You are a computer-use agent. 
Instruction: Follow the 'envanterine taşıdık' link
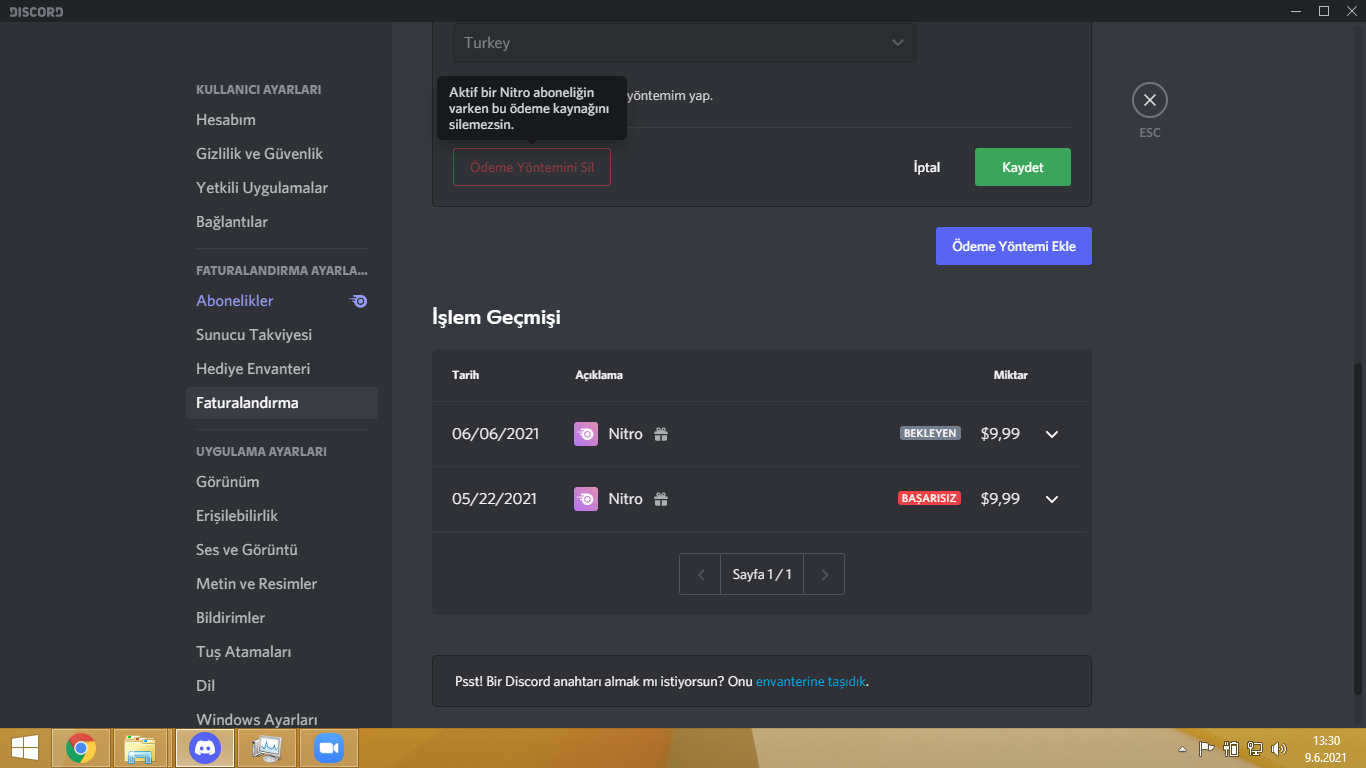click(x=811, y=682)
